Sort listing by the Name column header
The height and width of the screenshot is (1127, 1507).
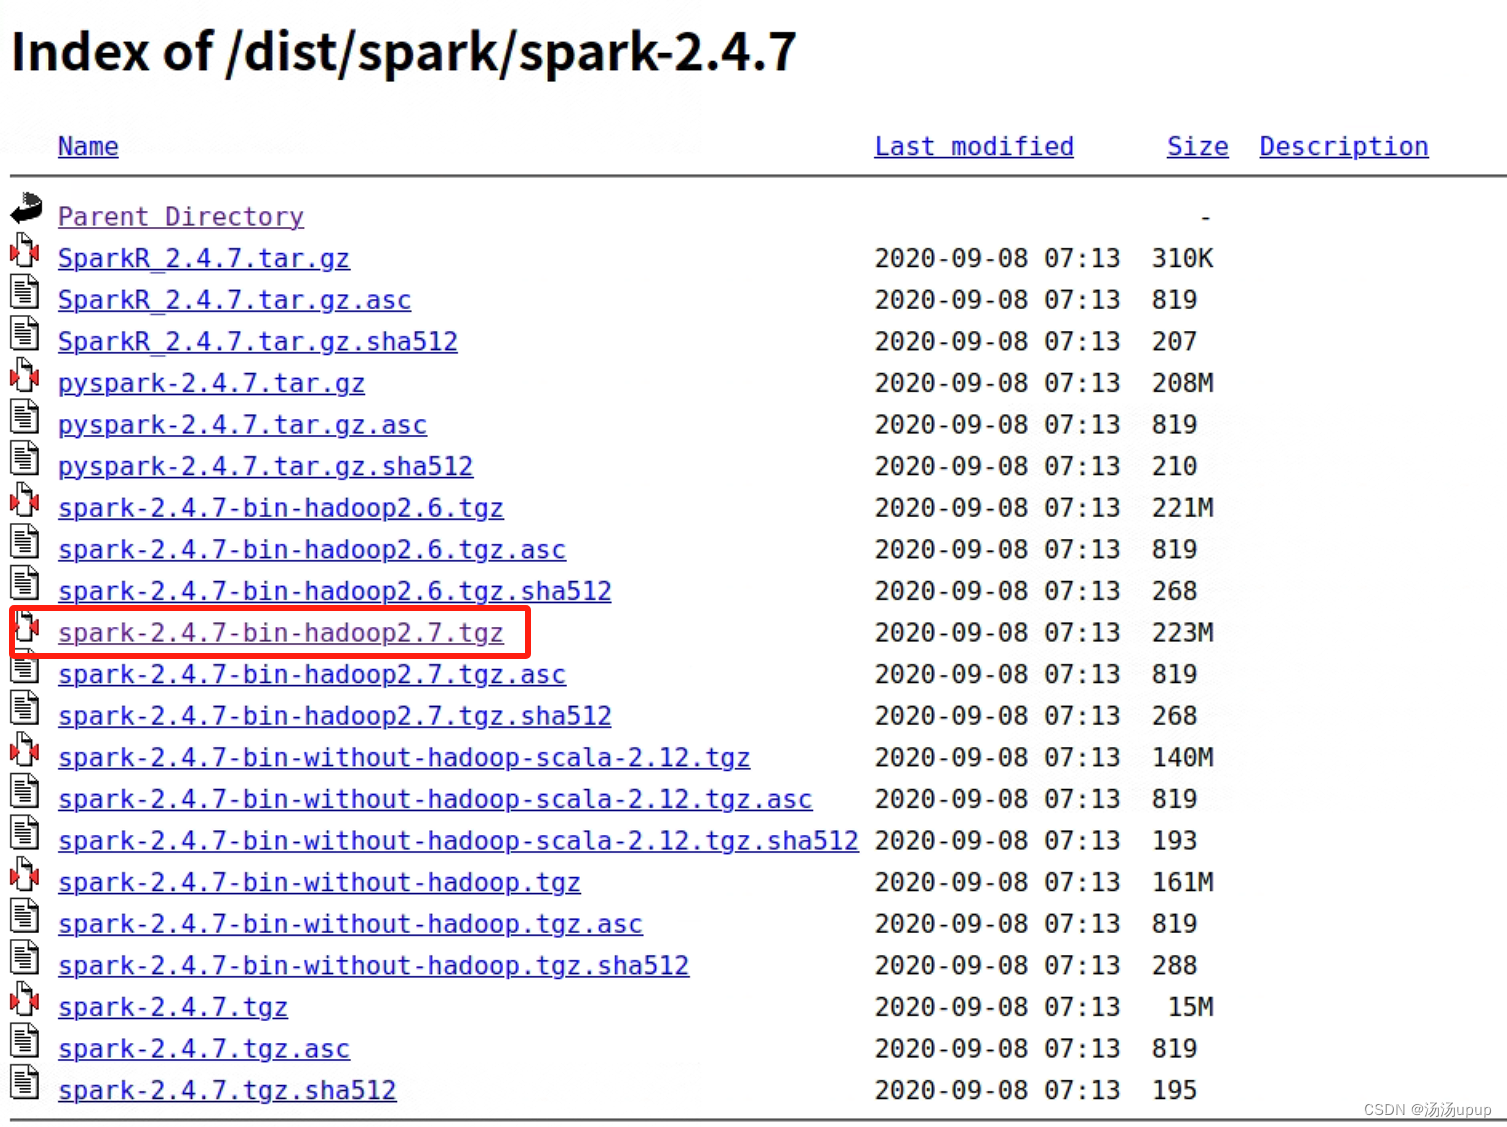coord(88,146)
